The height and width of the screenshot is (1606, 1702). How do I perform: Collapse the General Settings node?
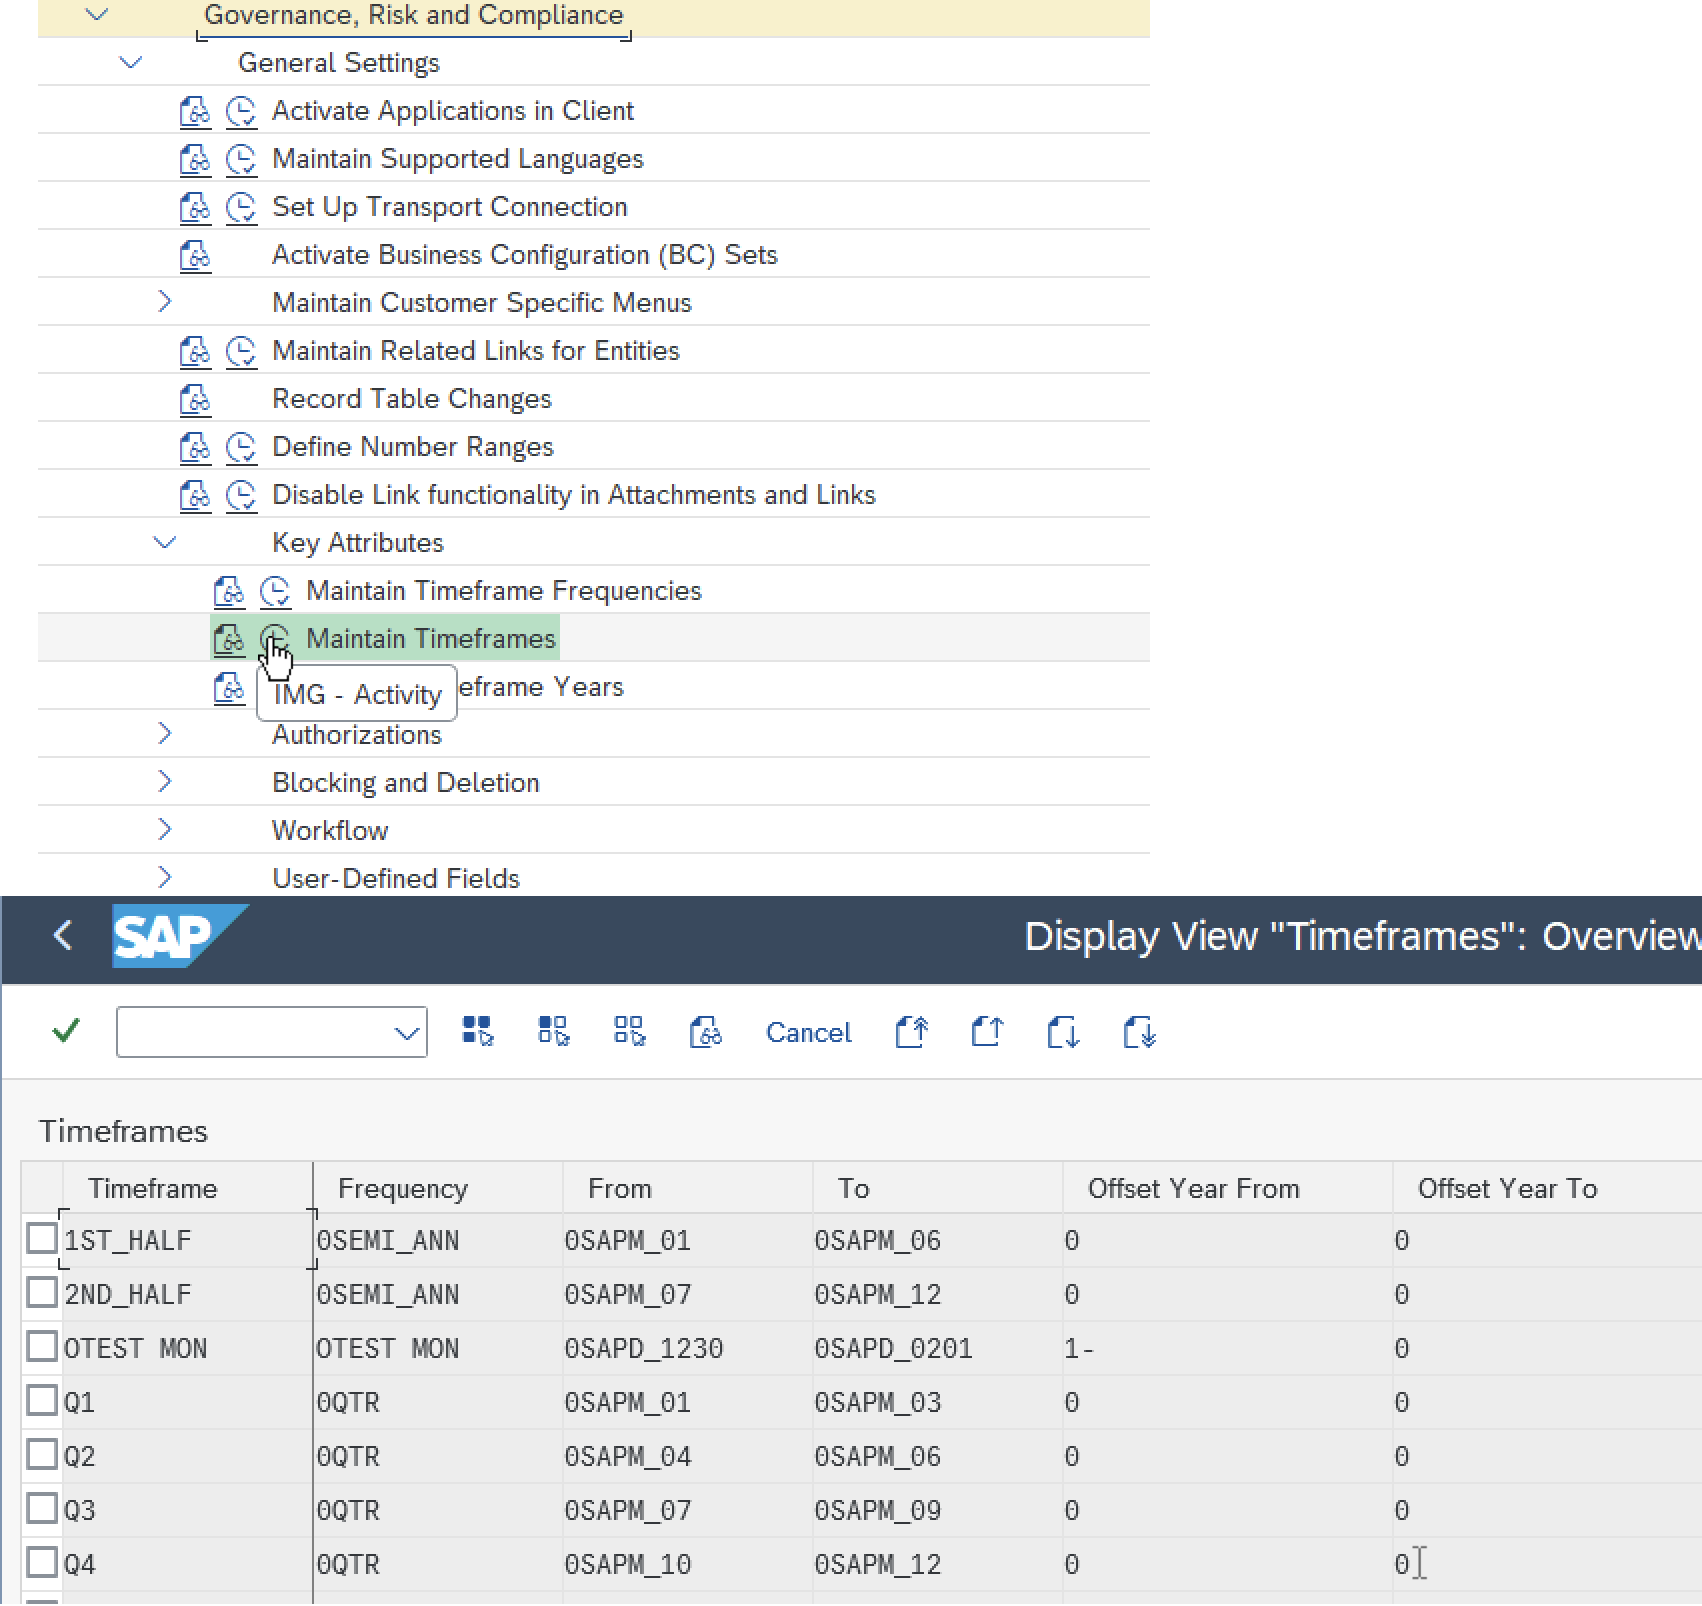click(x=131, y=63)
